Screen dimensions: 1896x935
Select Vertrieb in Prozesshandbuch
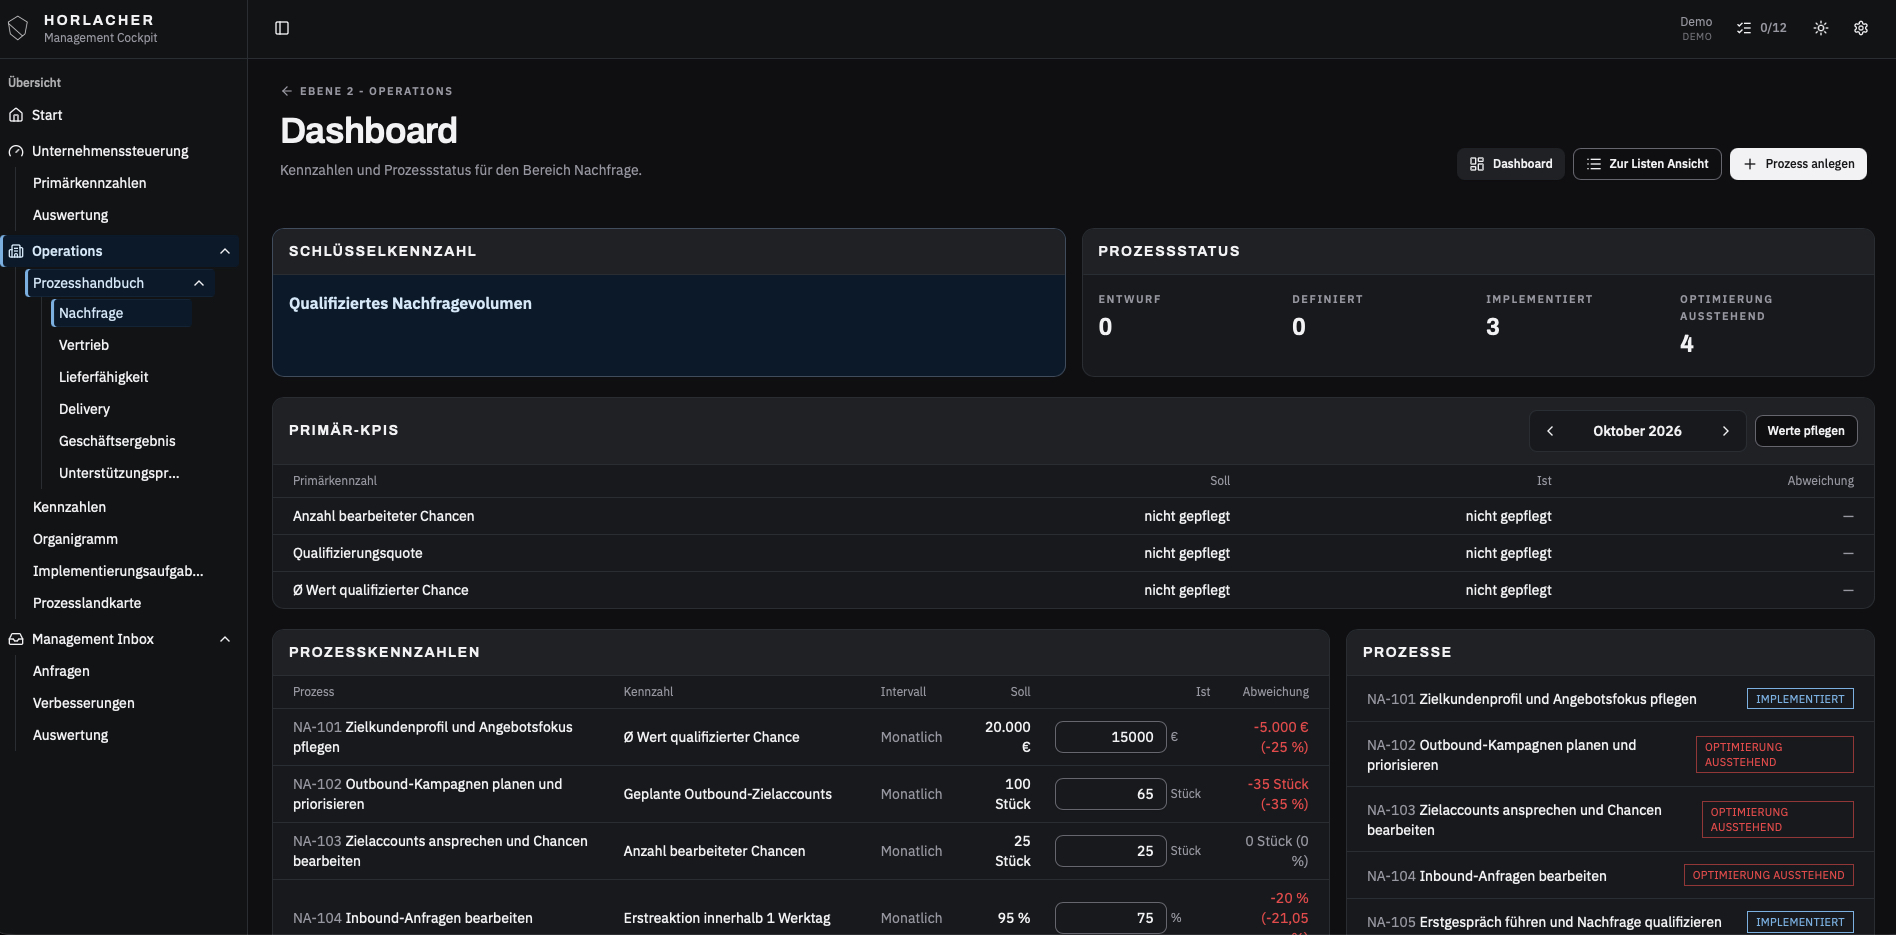click(84, 345)
